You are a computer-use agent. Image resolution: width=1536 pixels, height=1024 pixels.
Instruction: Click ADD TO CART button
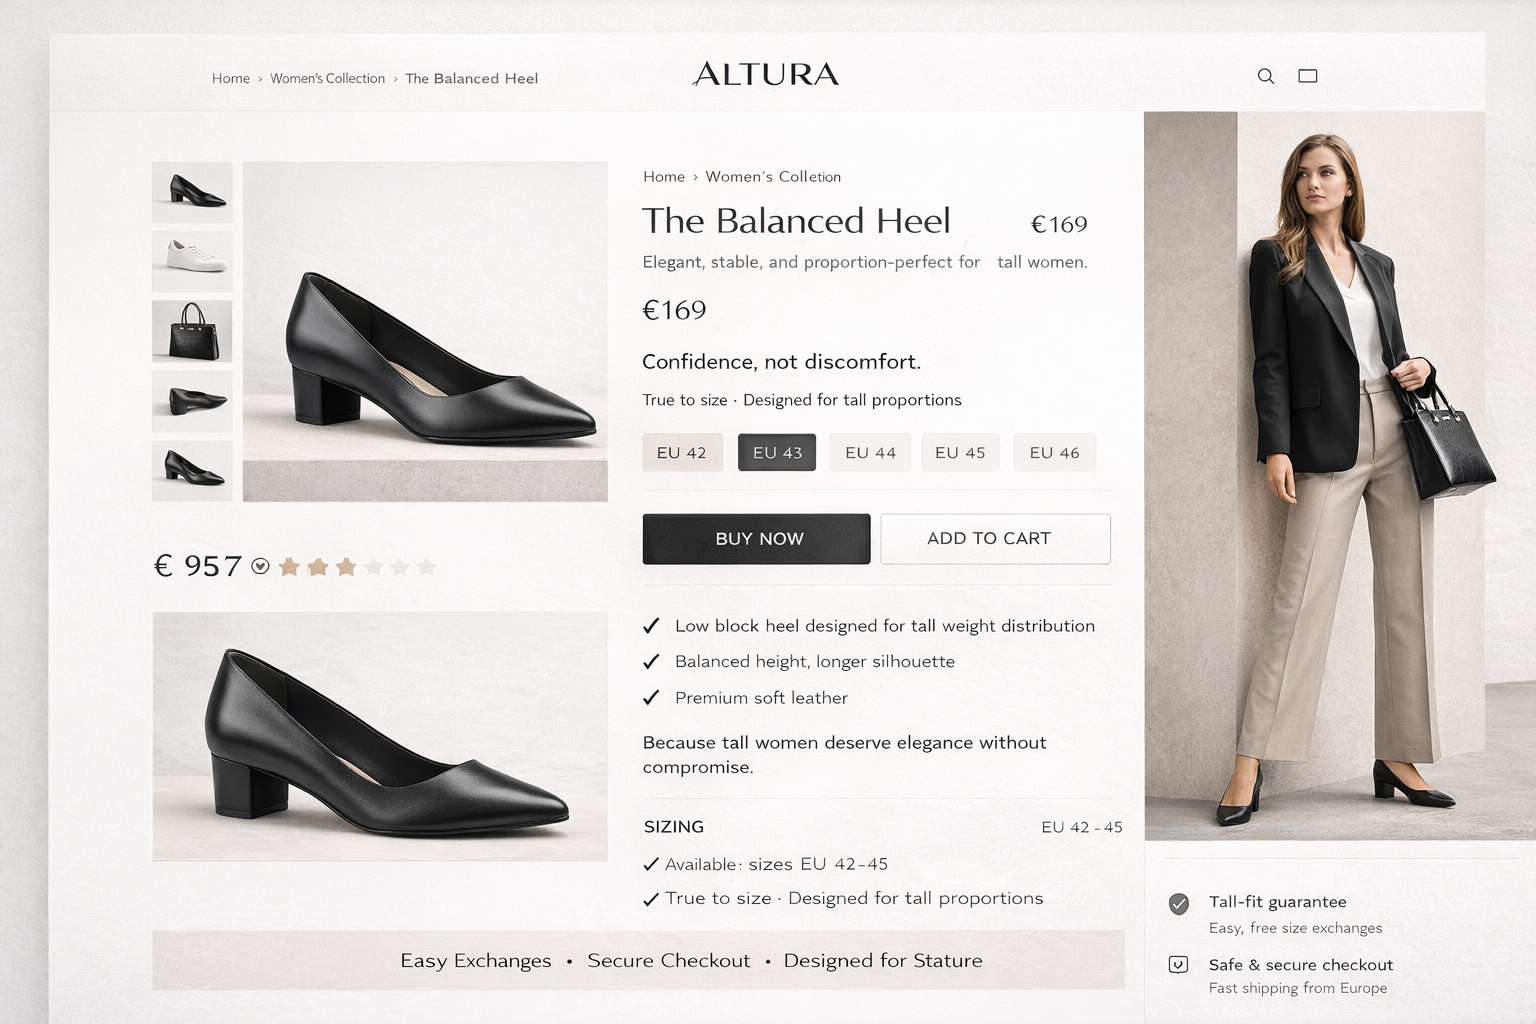pos(995,539)
